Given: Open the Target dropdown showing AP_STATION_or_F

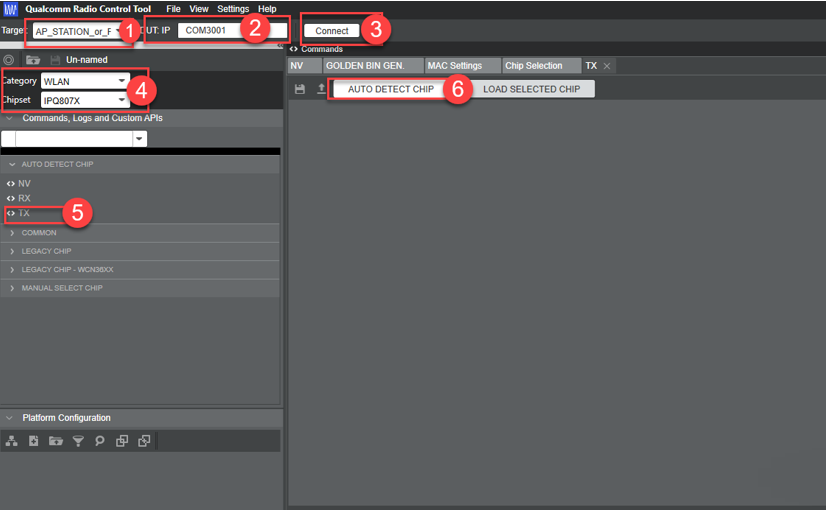Looking at the screenshot, I should tap(77, 31).
